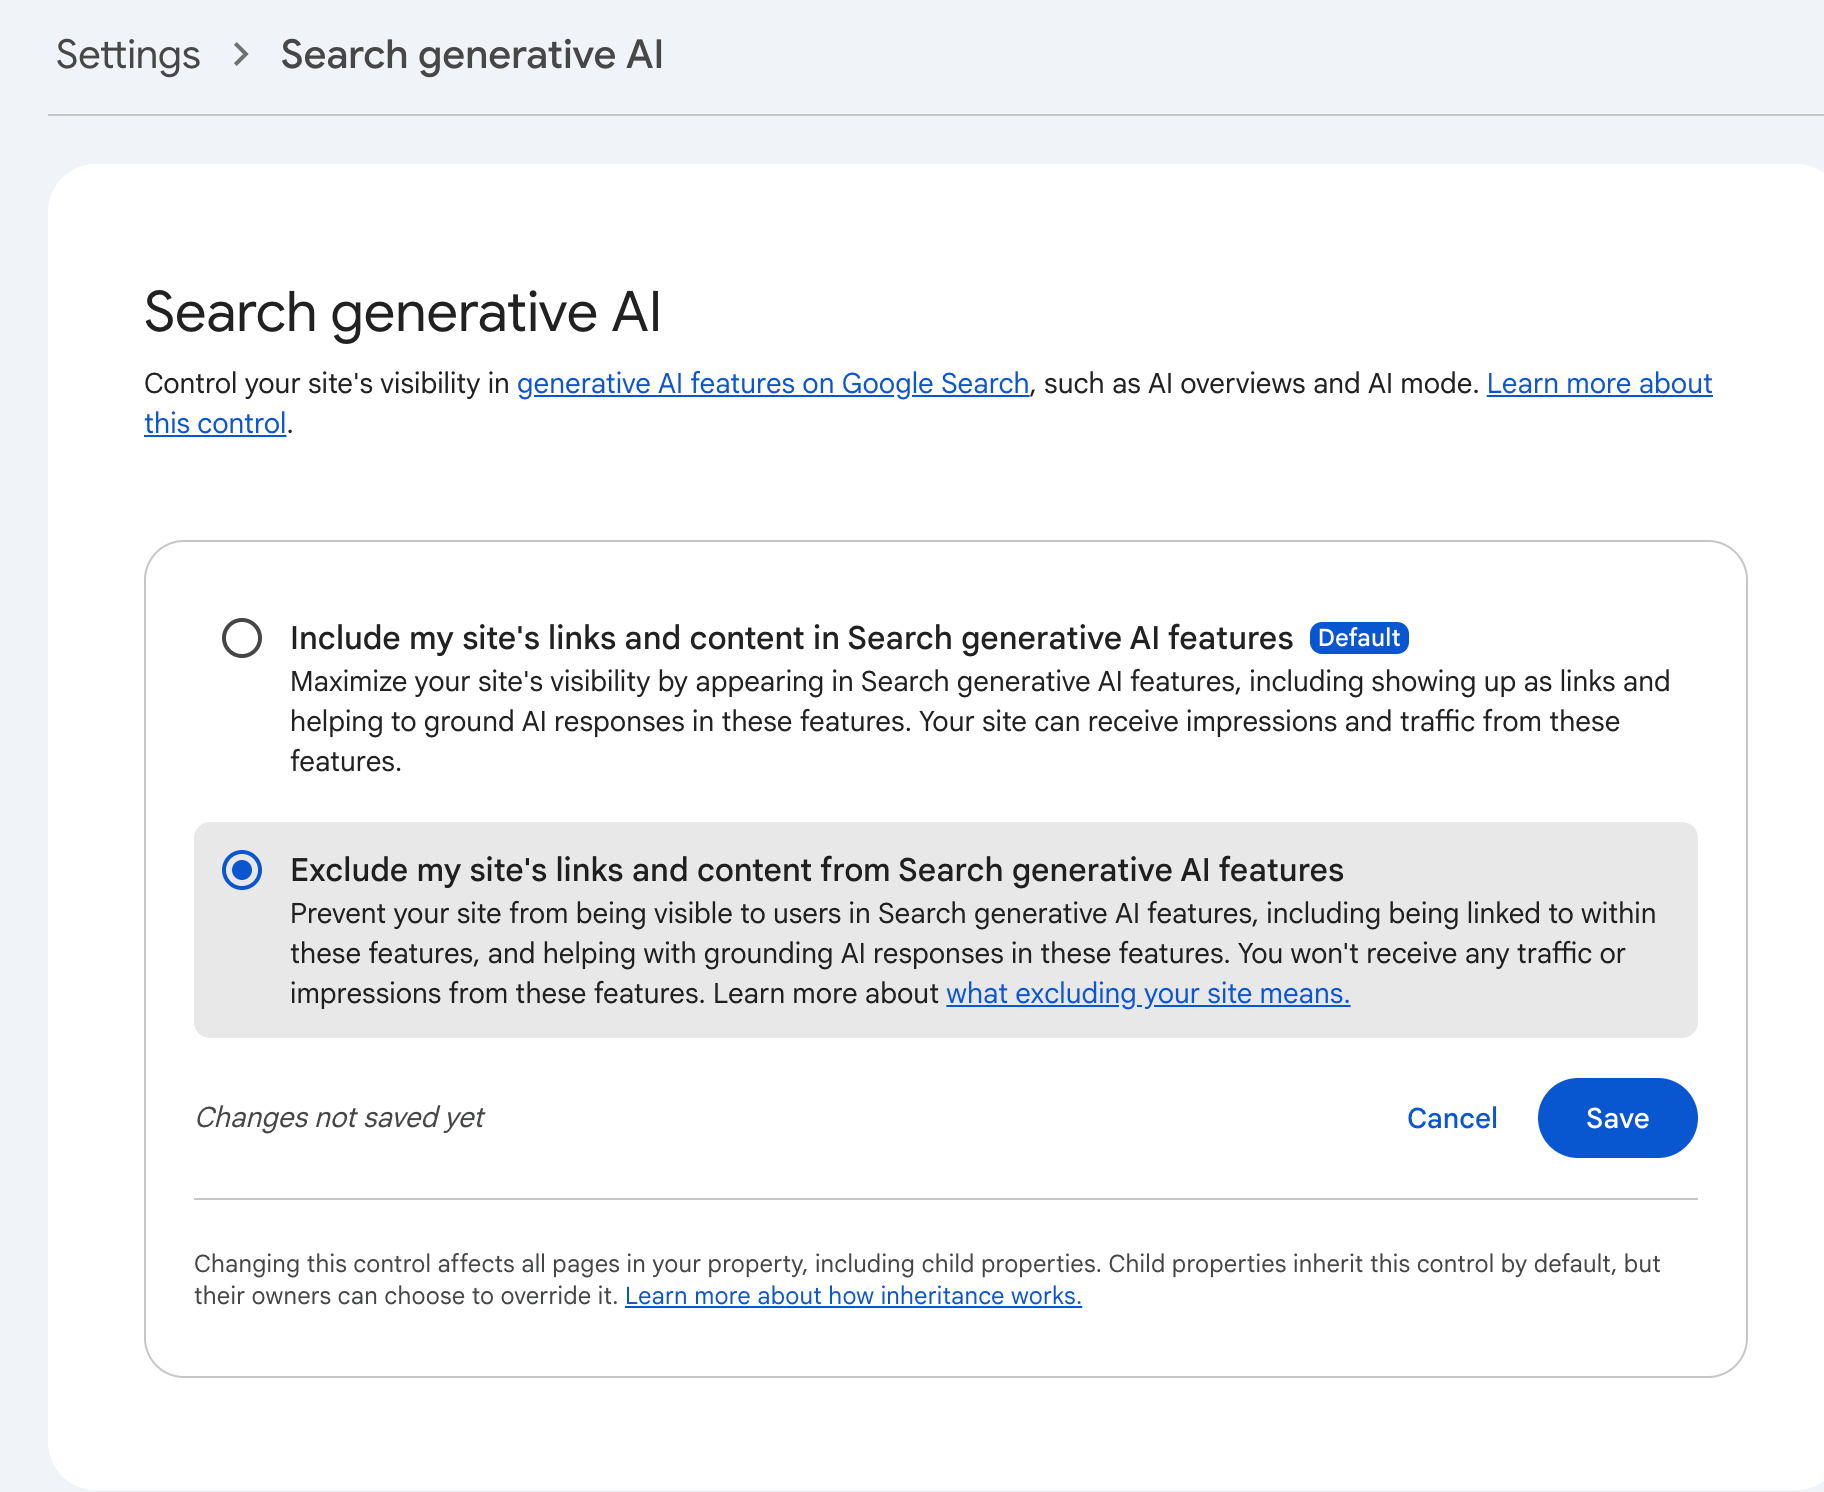Click the 'Changing this control affects all pages' note
This screenshot has height=1492, width=1824.
pyautogui.click(x=927, y=1279)
